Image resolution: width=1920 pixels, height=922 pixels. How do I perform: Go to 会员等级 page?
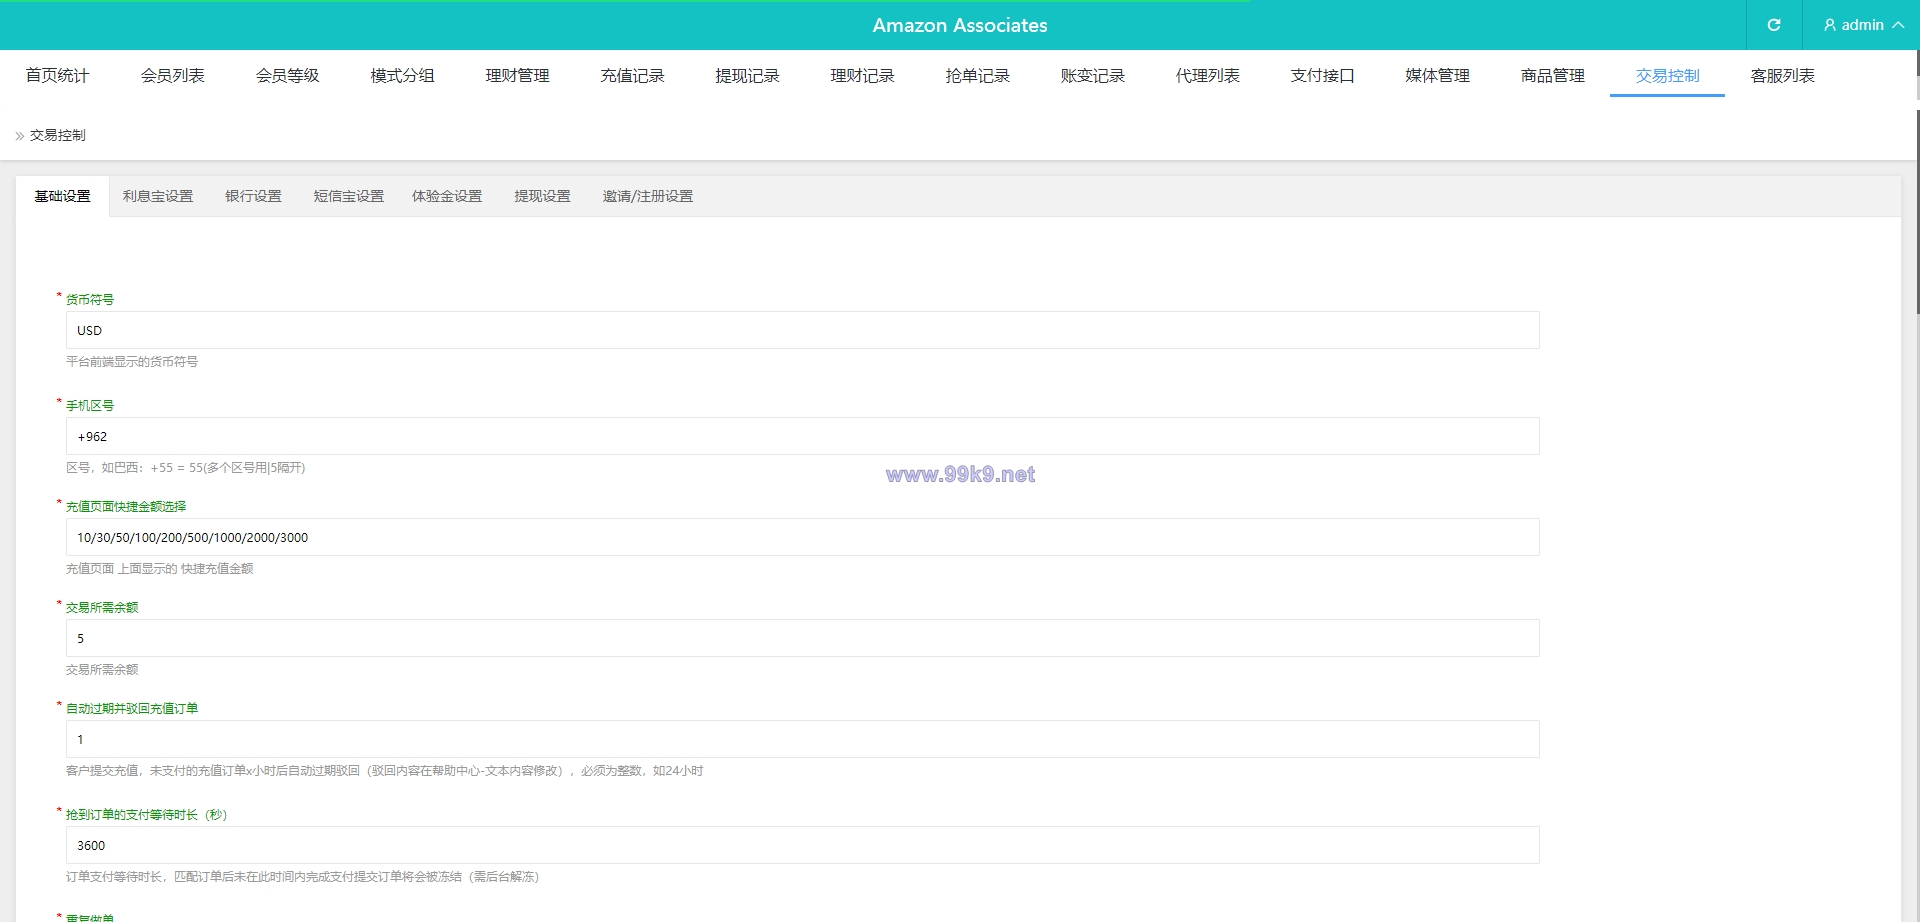pos(287,75)
